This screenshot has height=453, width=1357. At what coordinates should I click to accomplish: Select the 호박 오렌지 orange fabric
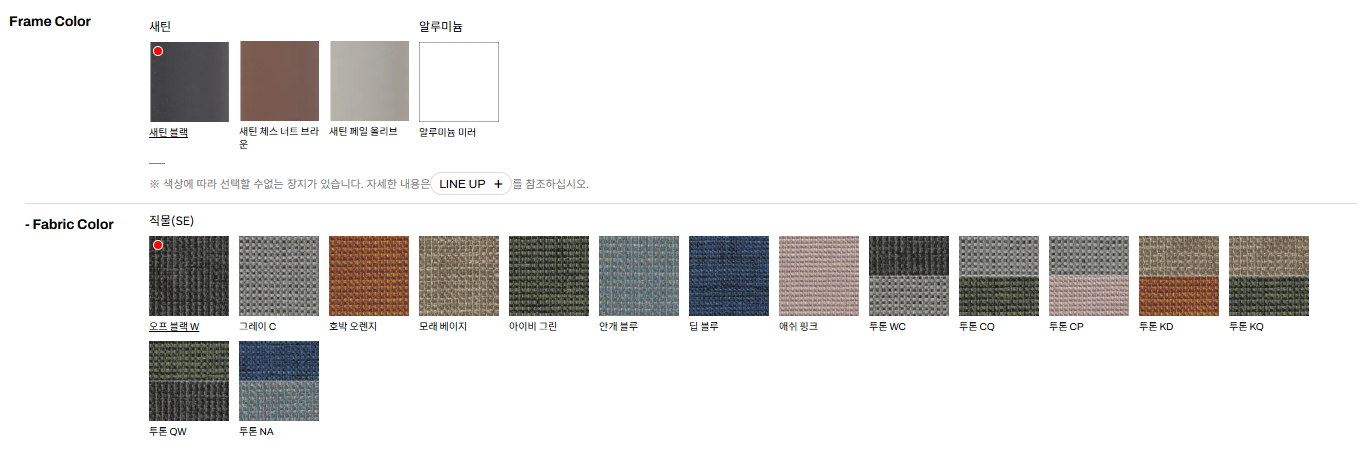(369, 276)
